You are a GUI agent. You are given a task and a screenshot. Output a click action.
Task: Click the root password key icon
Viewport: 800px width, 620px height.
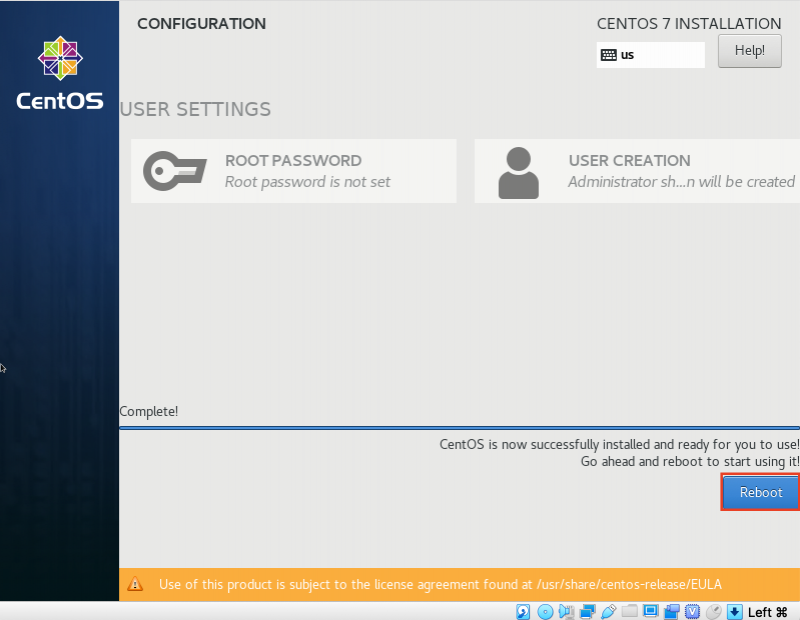point(175,171)
